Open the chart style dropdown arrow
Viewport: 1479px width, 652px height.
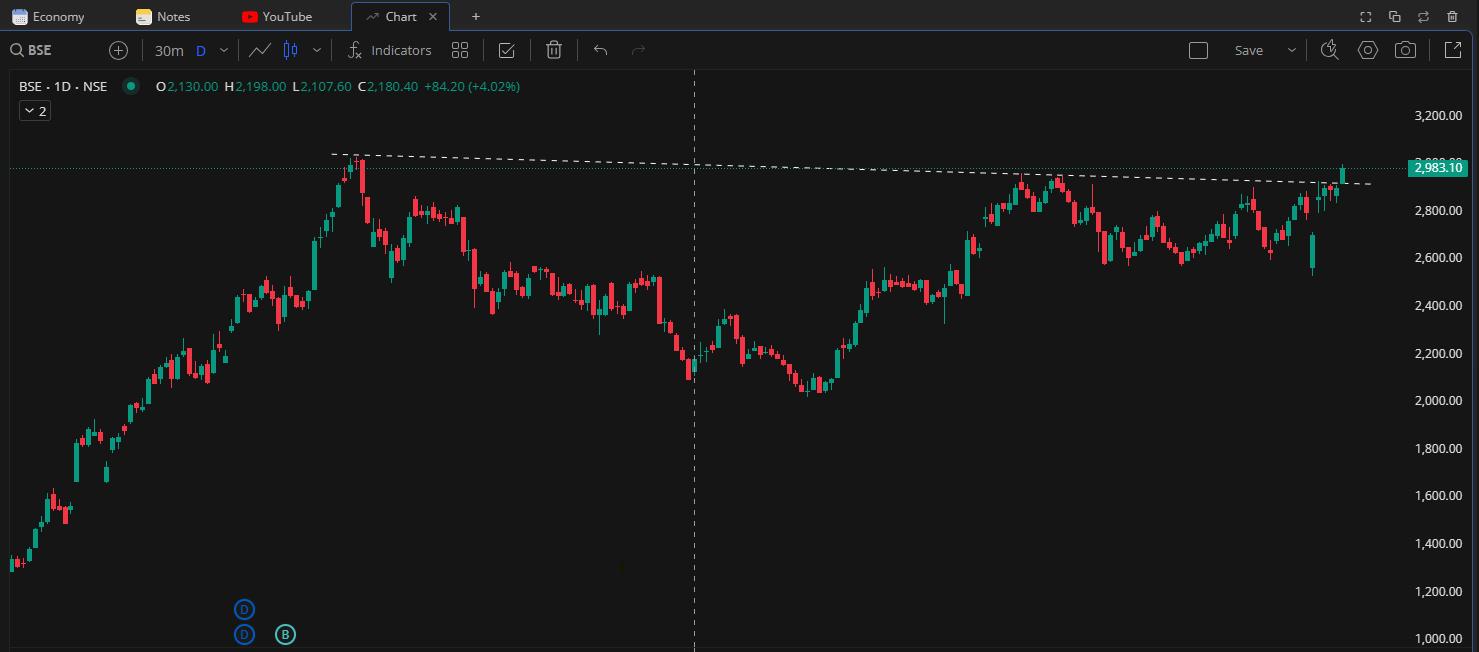pos(317,50)
